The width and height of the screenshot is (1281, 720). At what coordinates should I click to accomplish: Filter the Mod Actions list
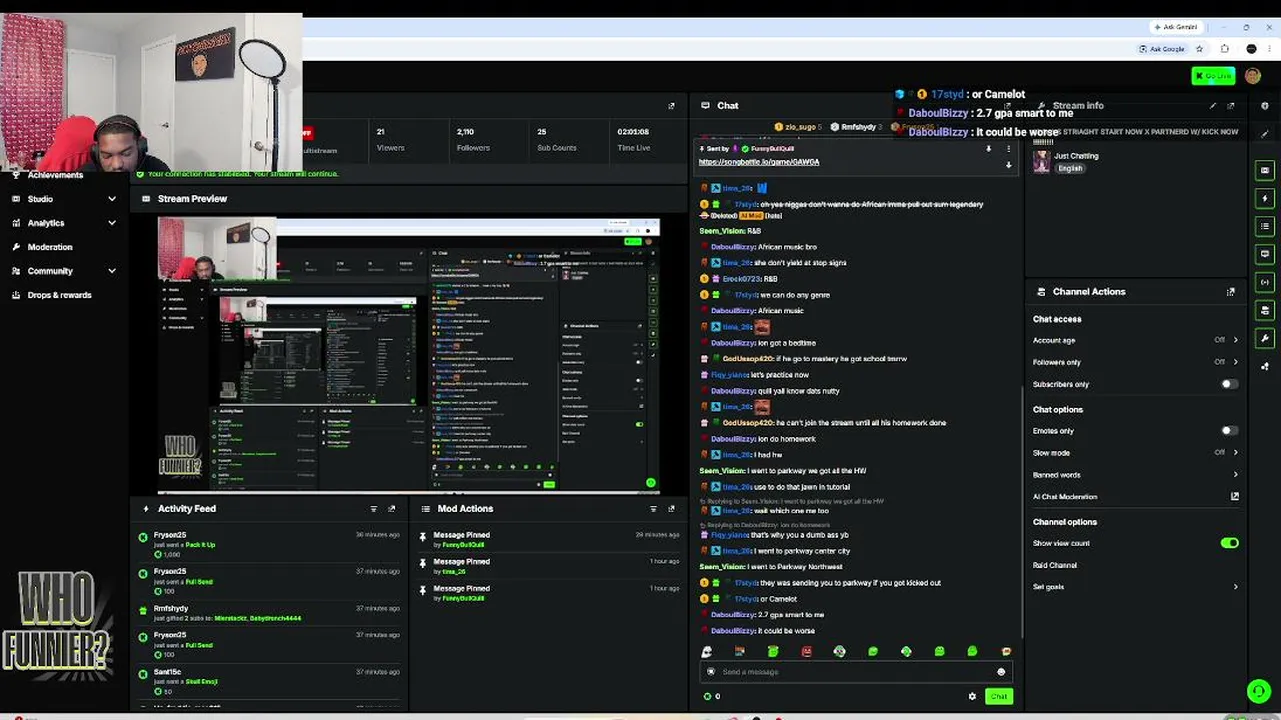[x=653, y=509]
